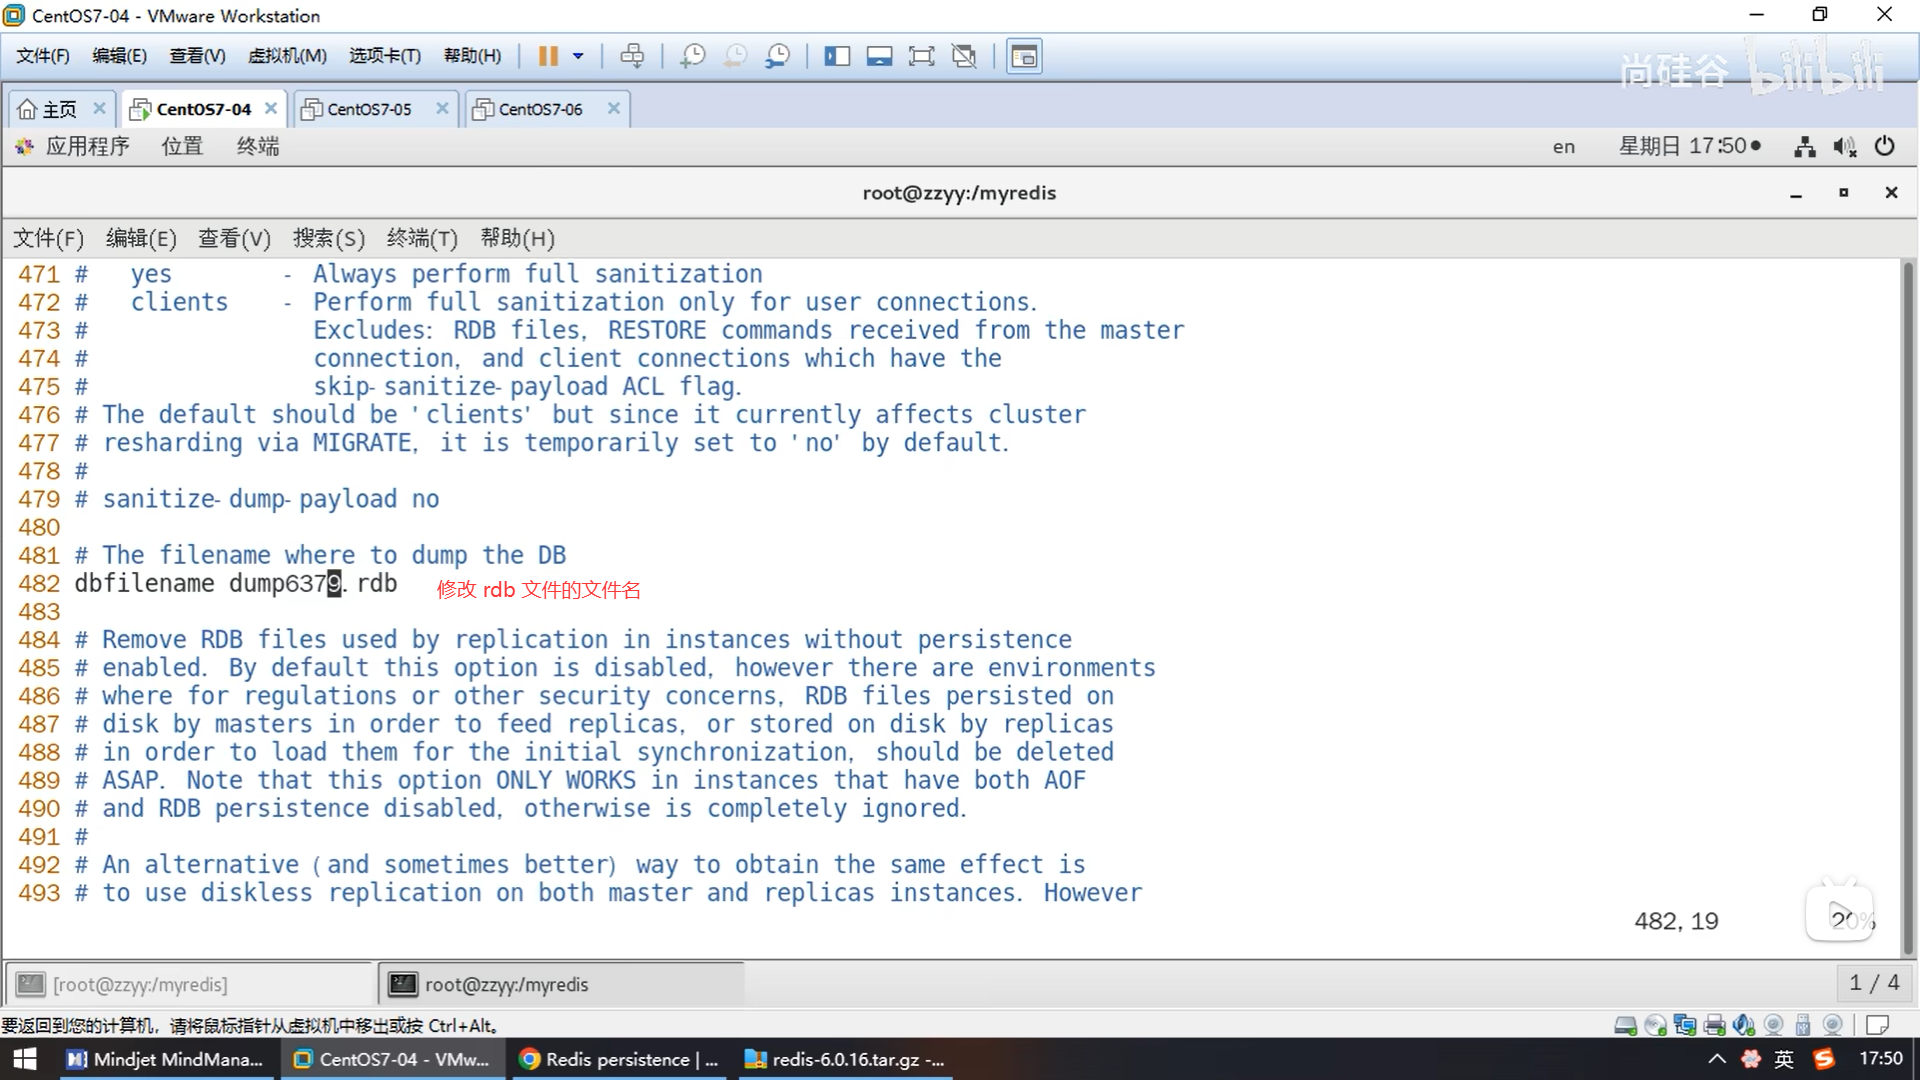Toggle Unity mode icon
Image resolution: width=1920 pixels, height=1080 pixels.
pos(964,56)
